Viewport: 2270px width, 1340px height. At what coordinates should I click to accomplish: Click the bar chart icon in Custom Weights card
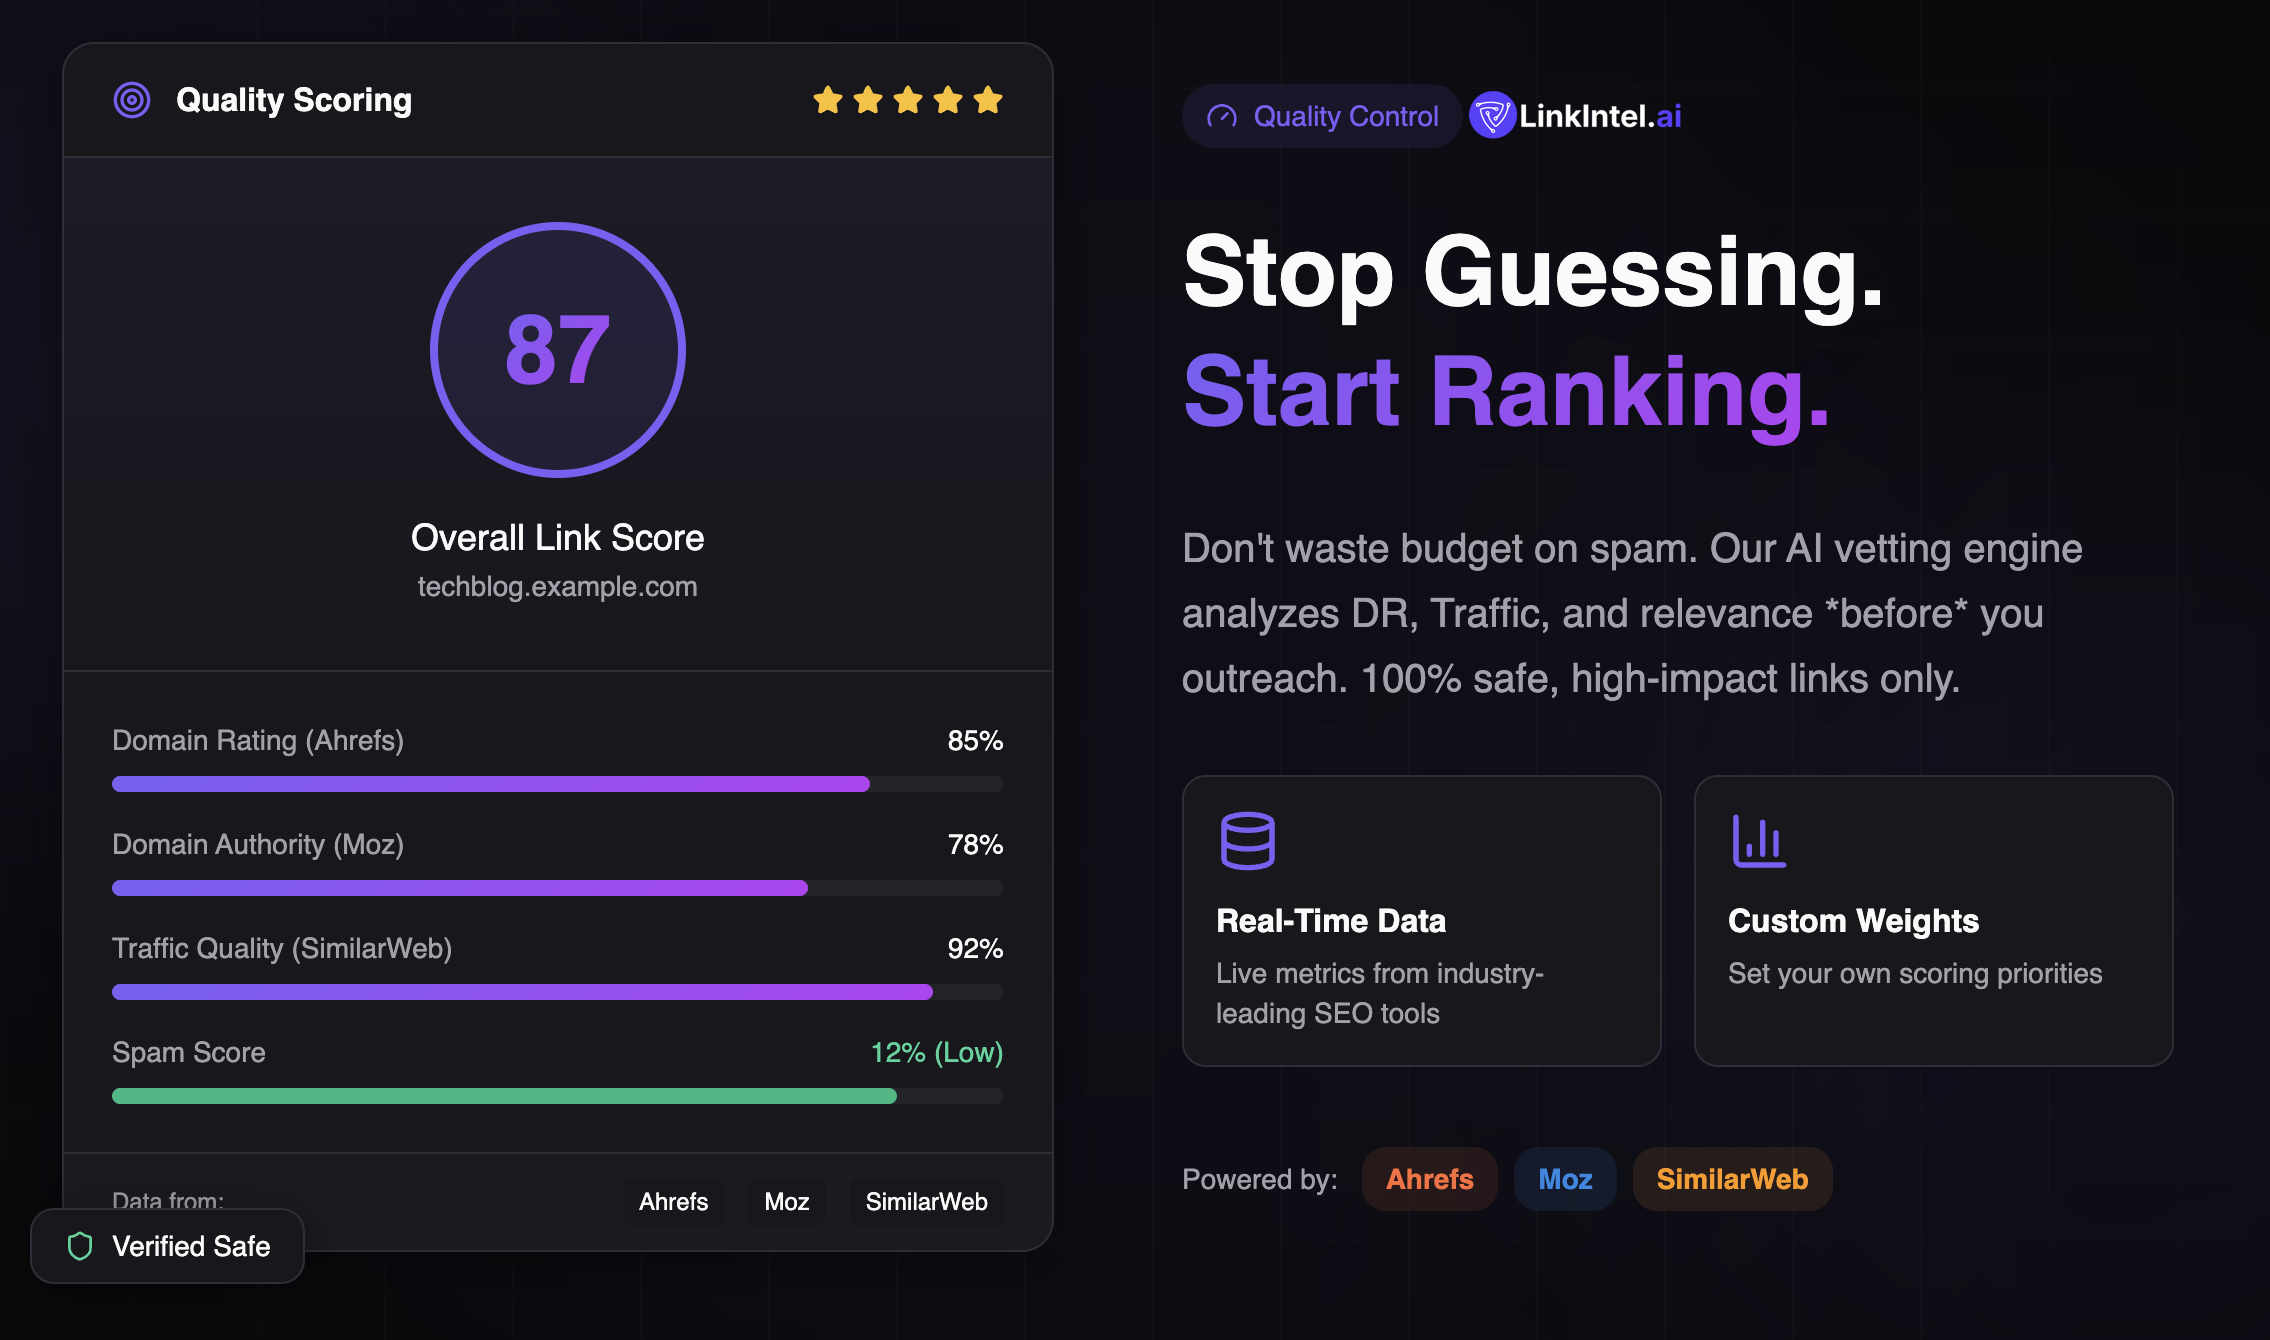point(1758,841)
